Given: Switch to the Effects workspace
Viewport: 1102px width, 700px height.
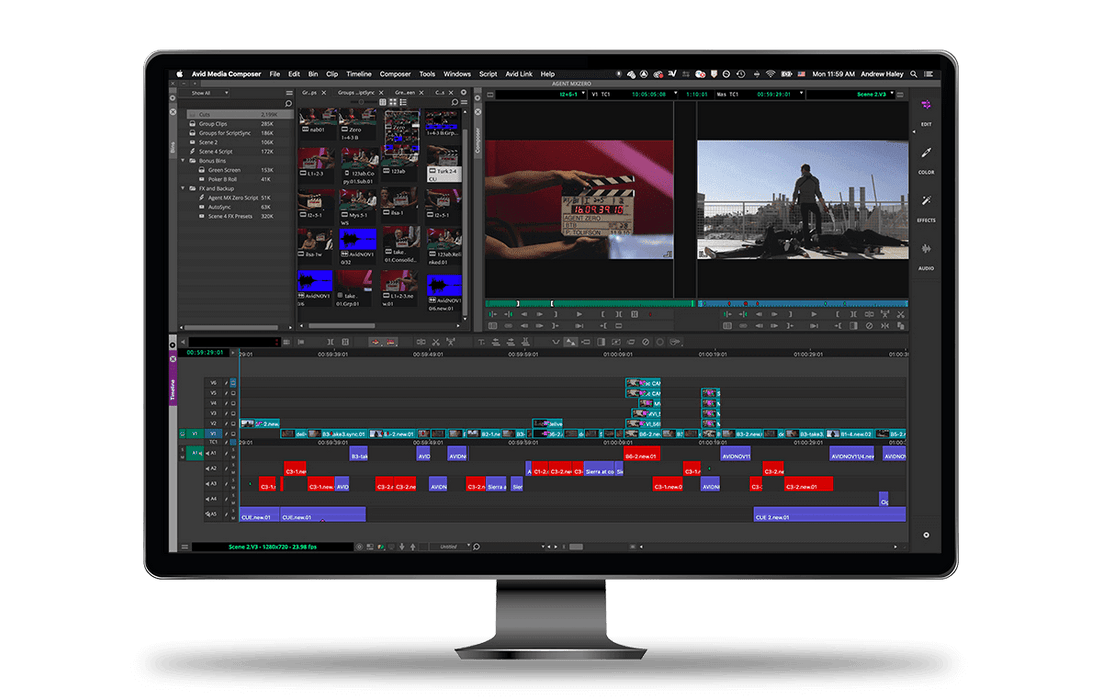Looking at the screenshot, I should [925, 204].
